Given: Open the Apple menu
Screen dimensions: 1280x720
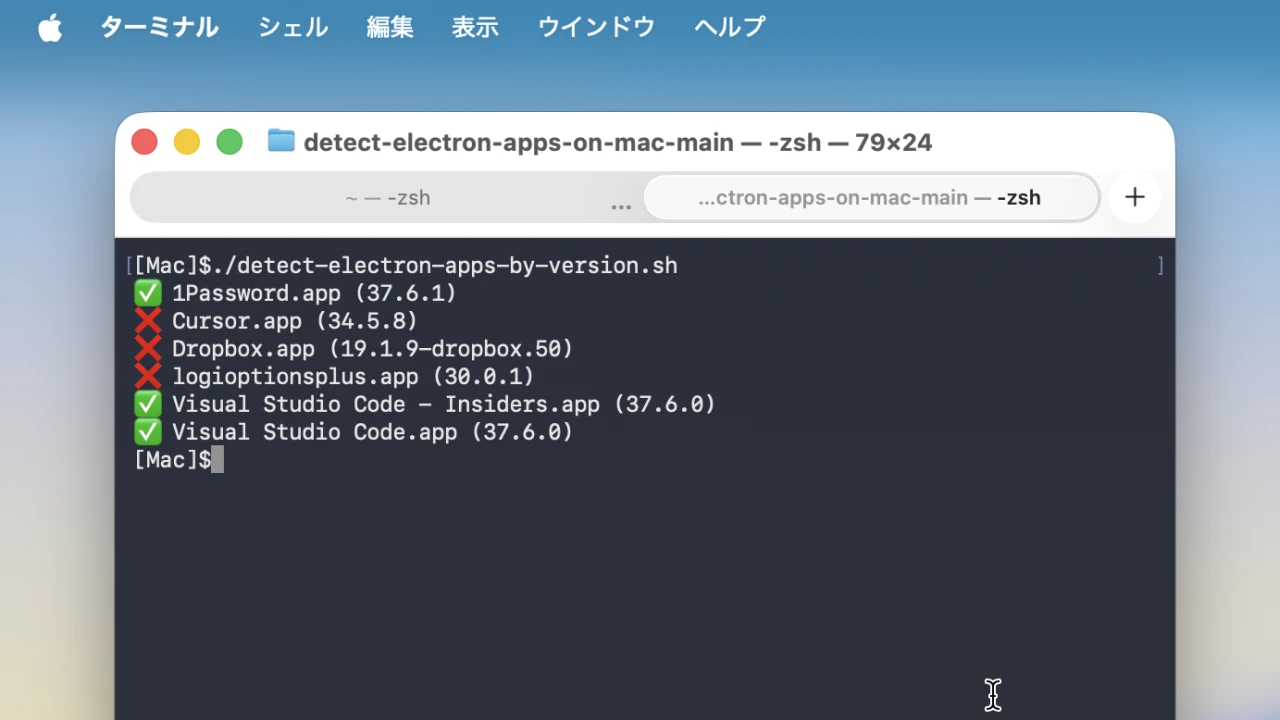Looking at the screenshot, I should 50,27.
